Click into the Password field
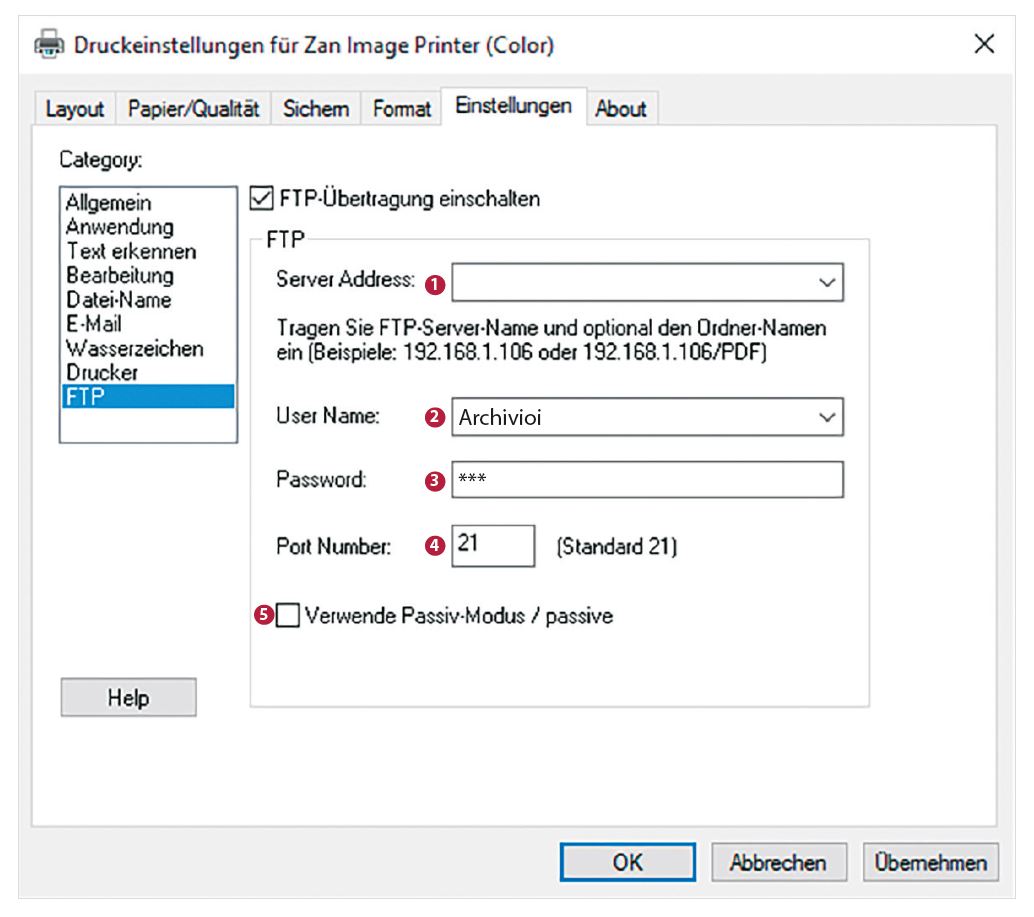Image resolution: width=1034 pixels, height=917 pixels. pyautogui.click(x=647, y=479)
